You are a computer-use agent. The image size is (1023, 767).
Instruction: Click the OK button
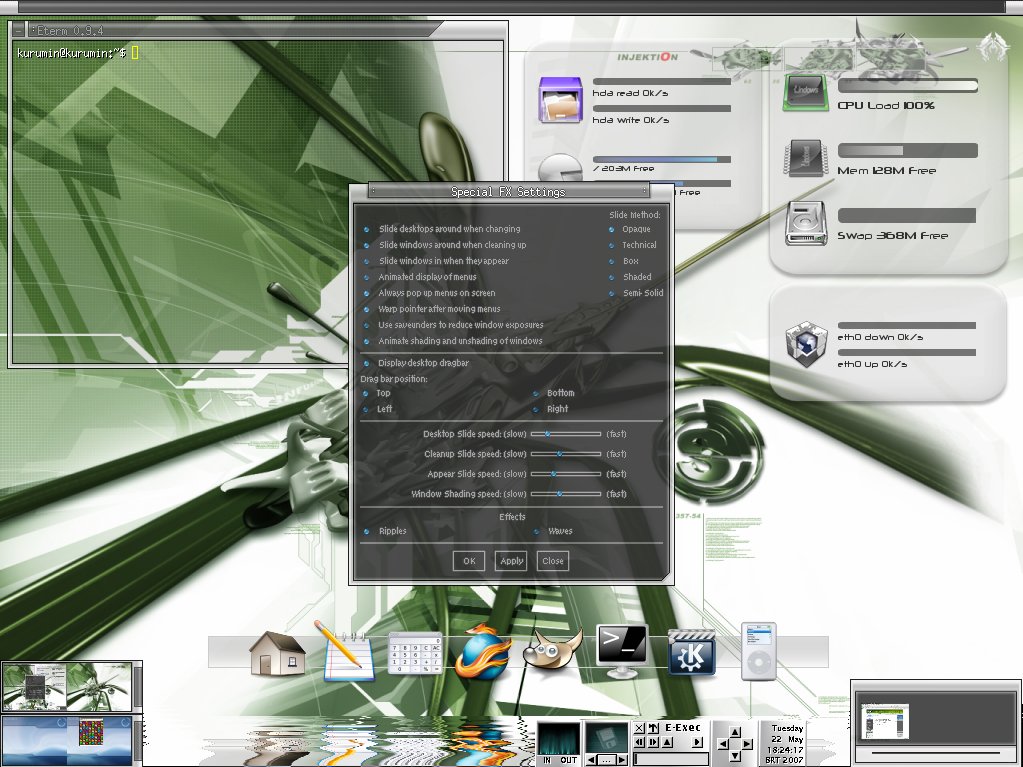pos(469,561)
